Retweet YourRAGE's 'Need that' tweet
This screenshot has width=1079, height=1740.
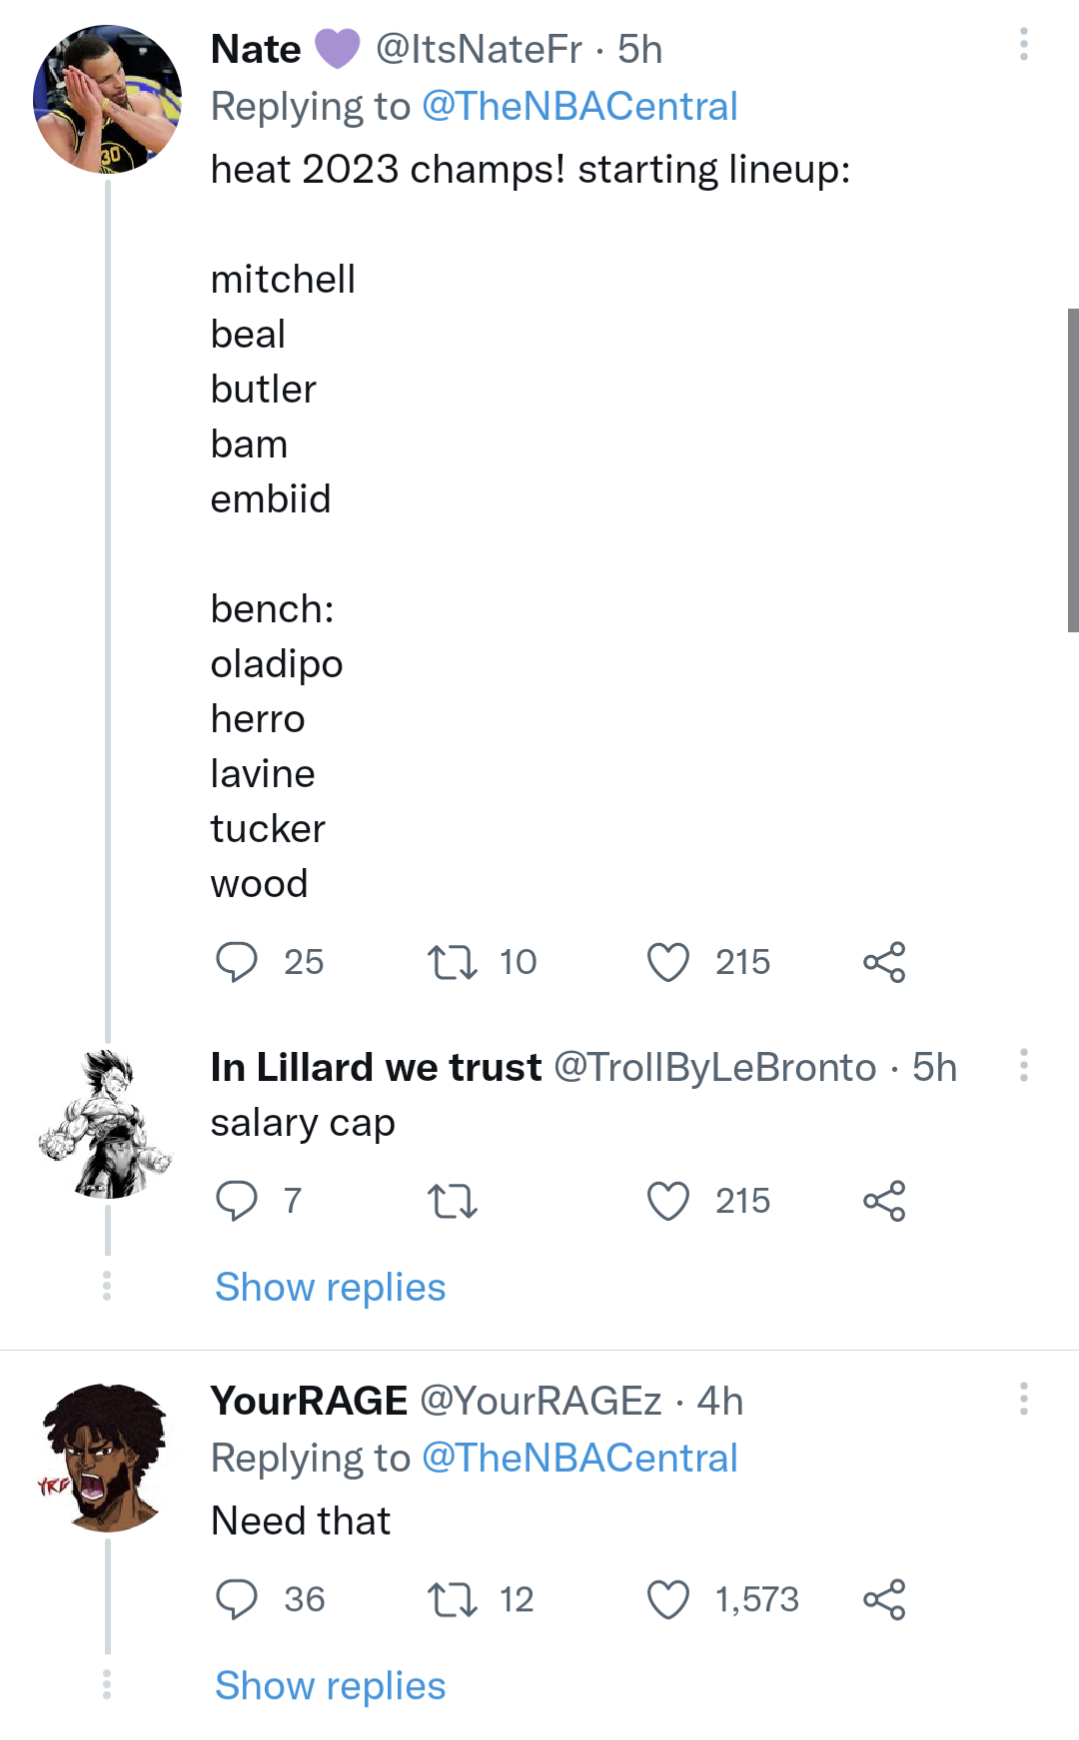pos(452,1599)
